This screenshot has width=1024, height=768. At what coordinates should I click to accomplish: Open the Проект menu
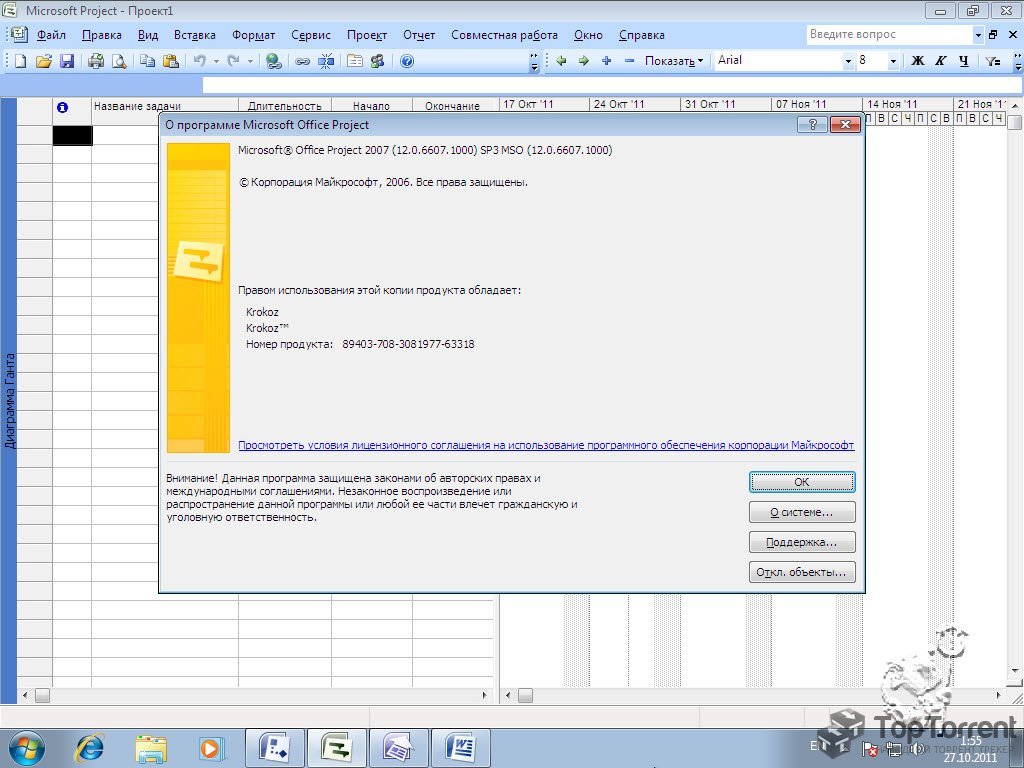coord(367,35)
